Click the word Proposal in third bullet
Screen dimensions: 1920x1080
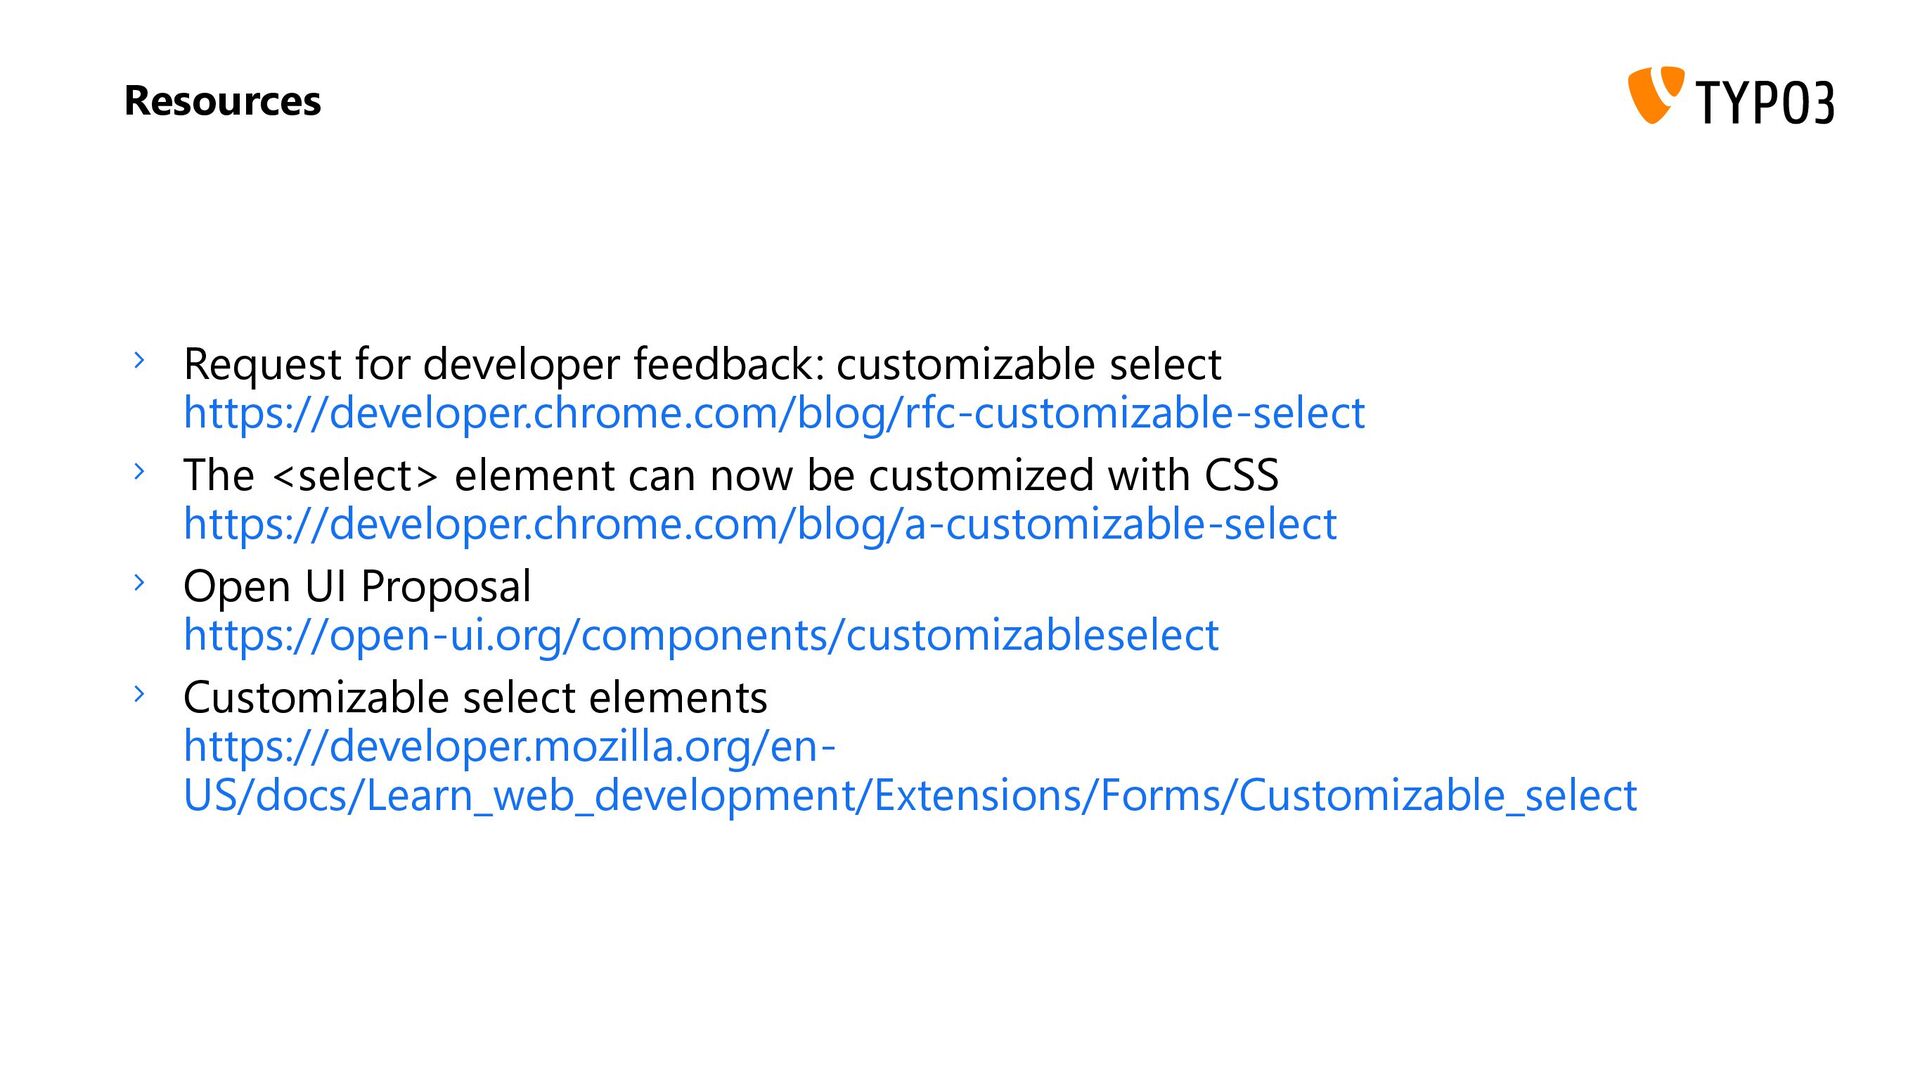pos(446,587)
